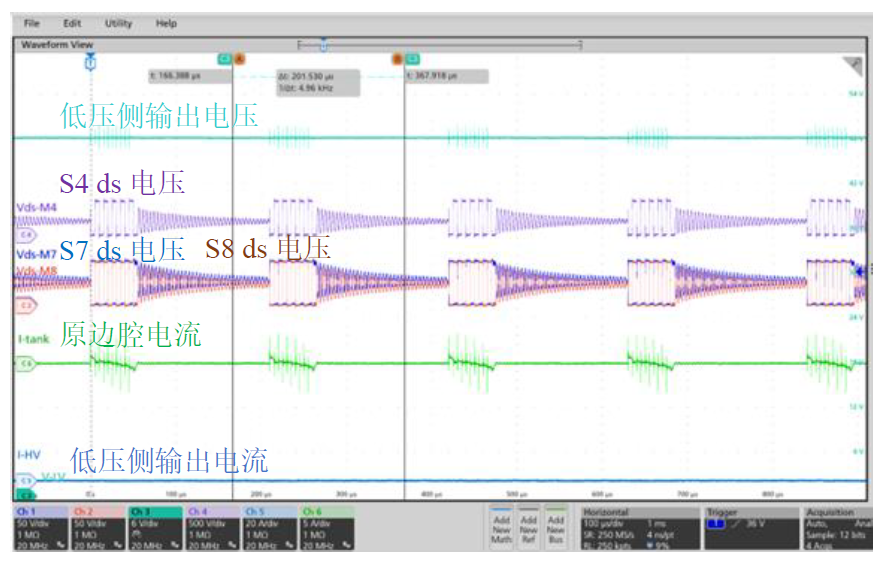The image size is (885, 570).
Task: Open the Utility menu
Action: click(x=118, y=23)
